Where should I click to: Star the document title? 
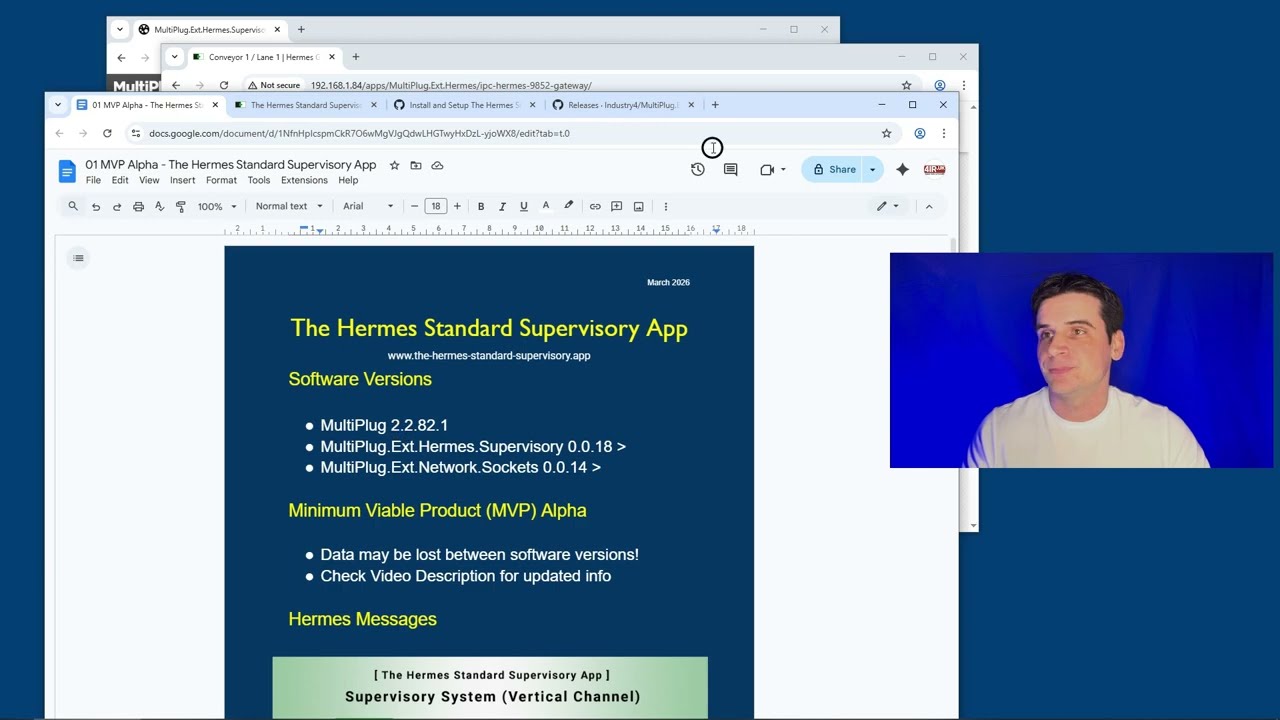[x=395, y=165]
